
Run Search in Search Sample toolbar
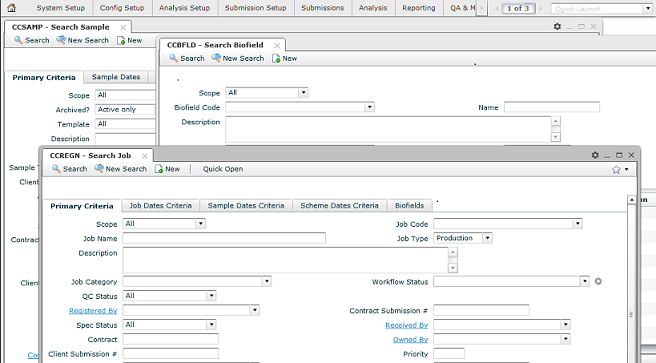pos(31,40)
